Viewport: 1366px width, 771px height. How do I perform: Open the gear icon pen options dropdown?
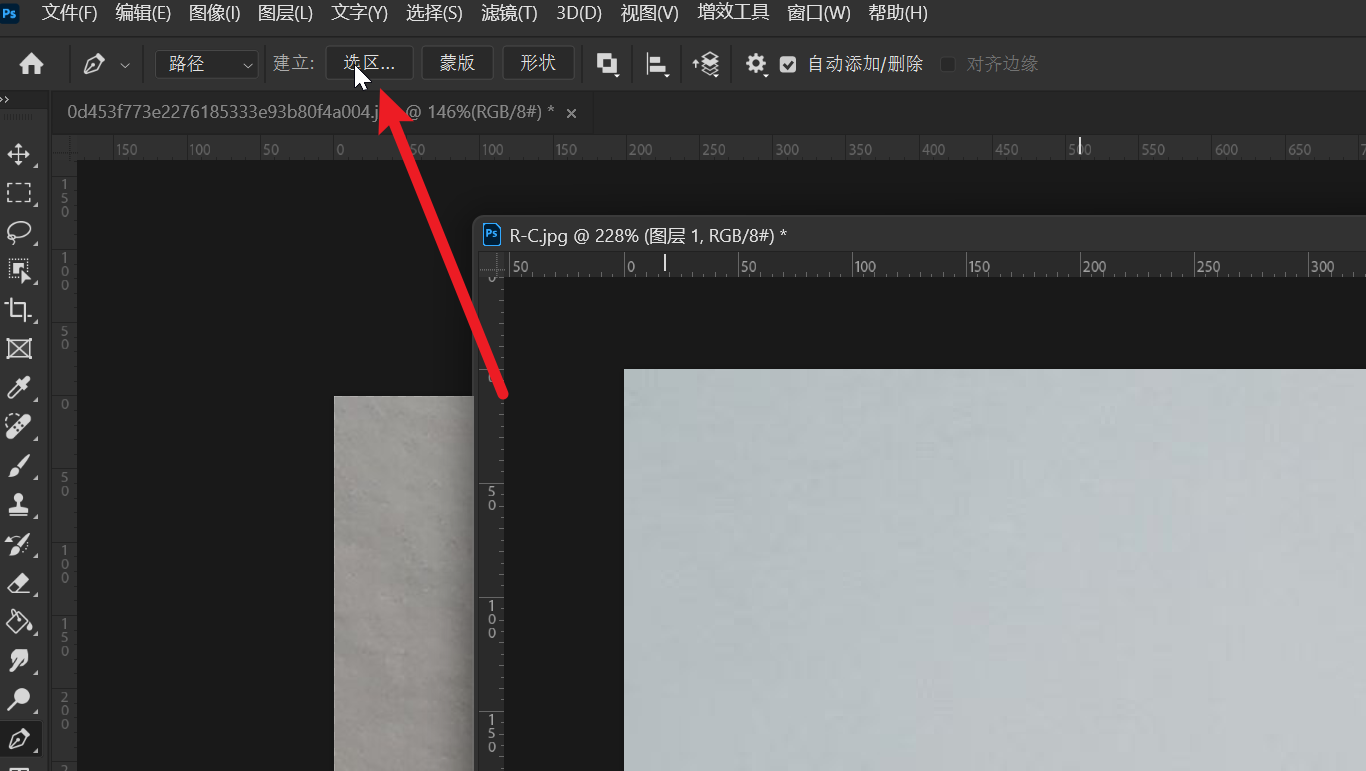(756, 64)
